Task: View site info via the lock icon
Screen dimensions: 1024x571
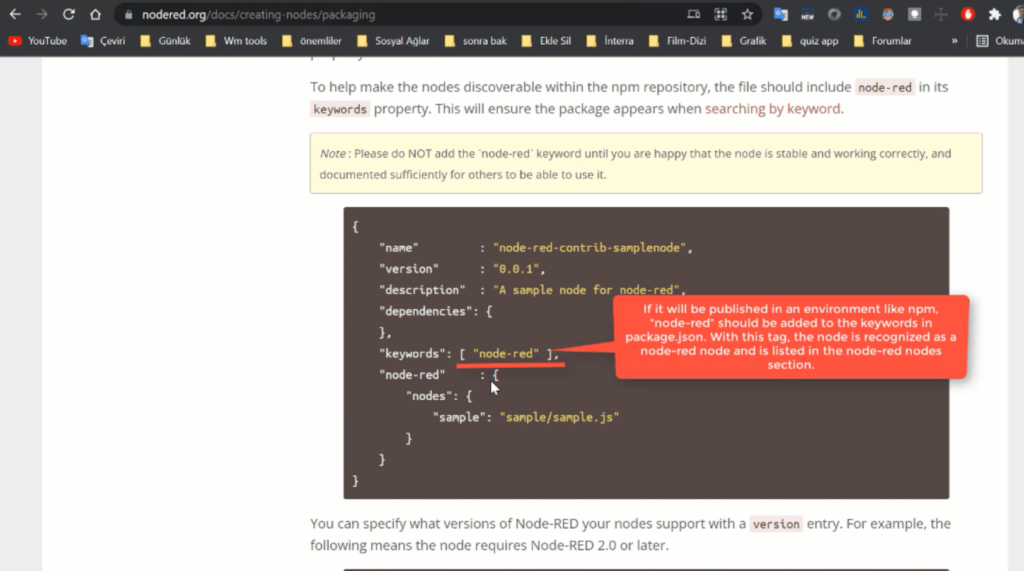Action: 129,14
